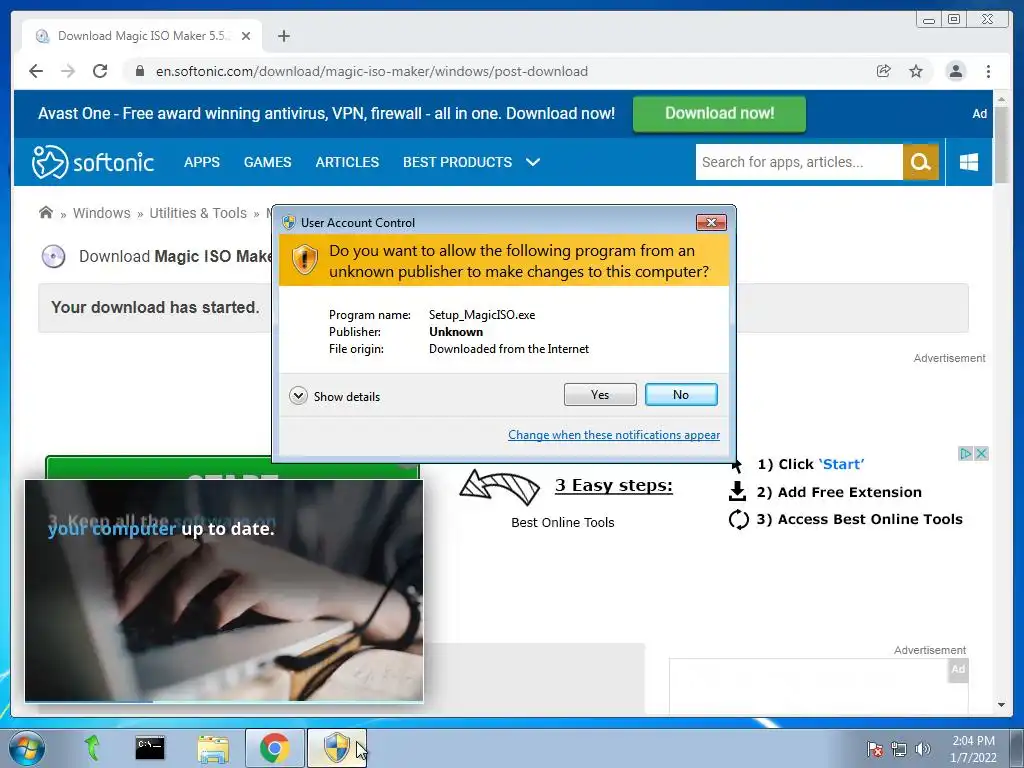Image resolution: width=1024 pixels, height=768 pixels.
Task: Click the Windows platform icon
Action: tap(969, 162)
